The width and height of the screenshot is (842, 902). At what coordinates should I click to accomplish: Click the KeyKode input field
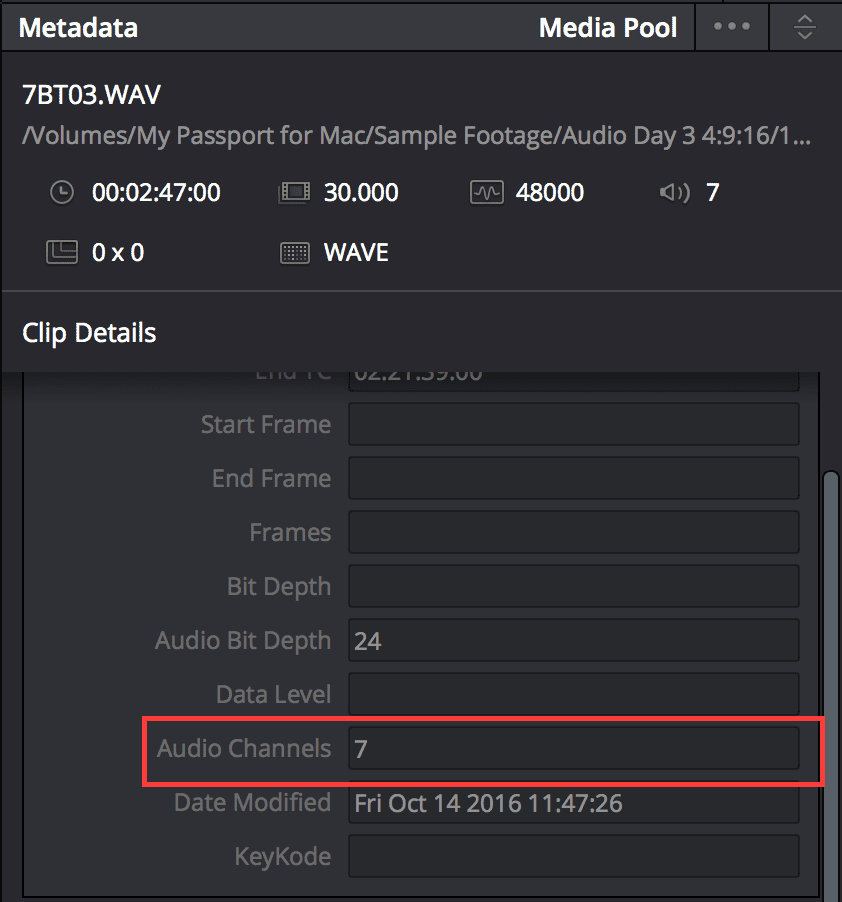pos(573,857)
